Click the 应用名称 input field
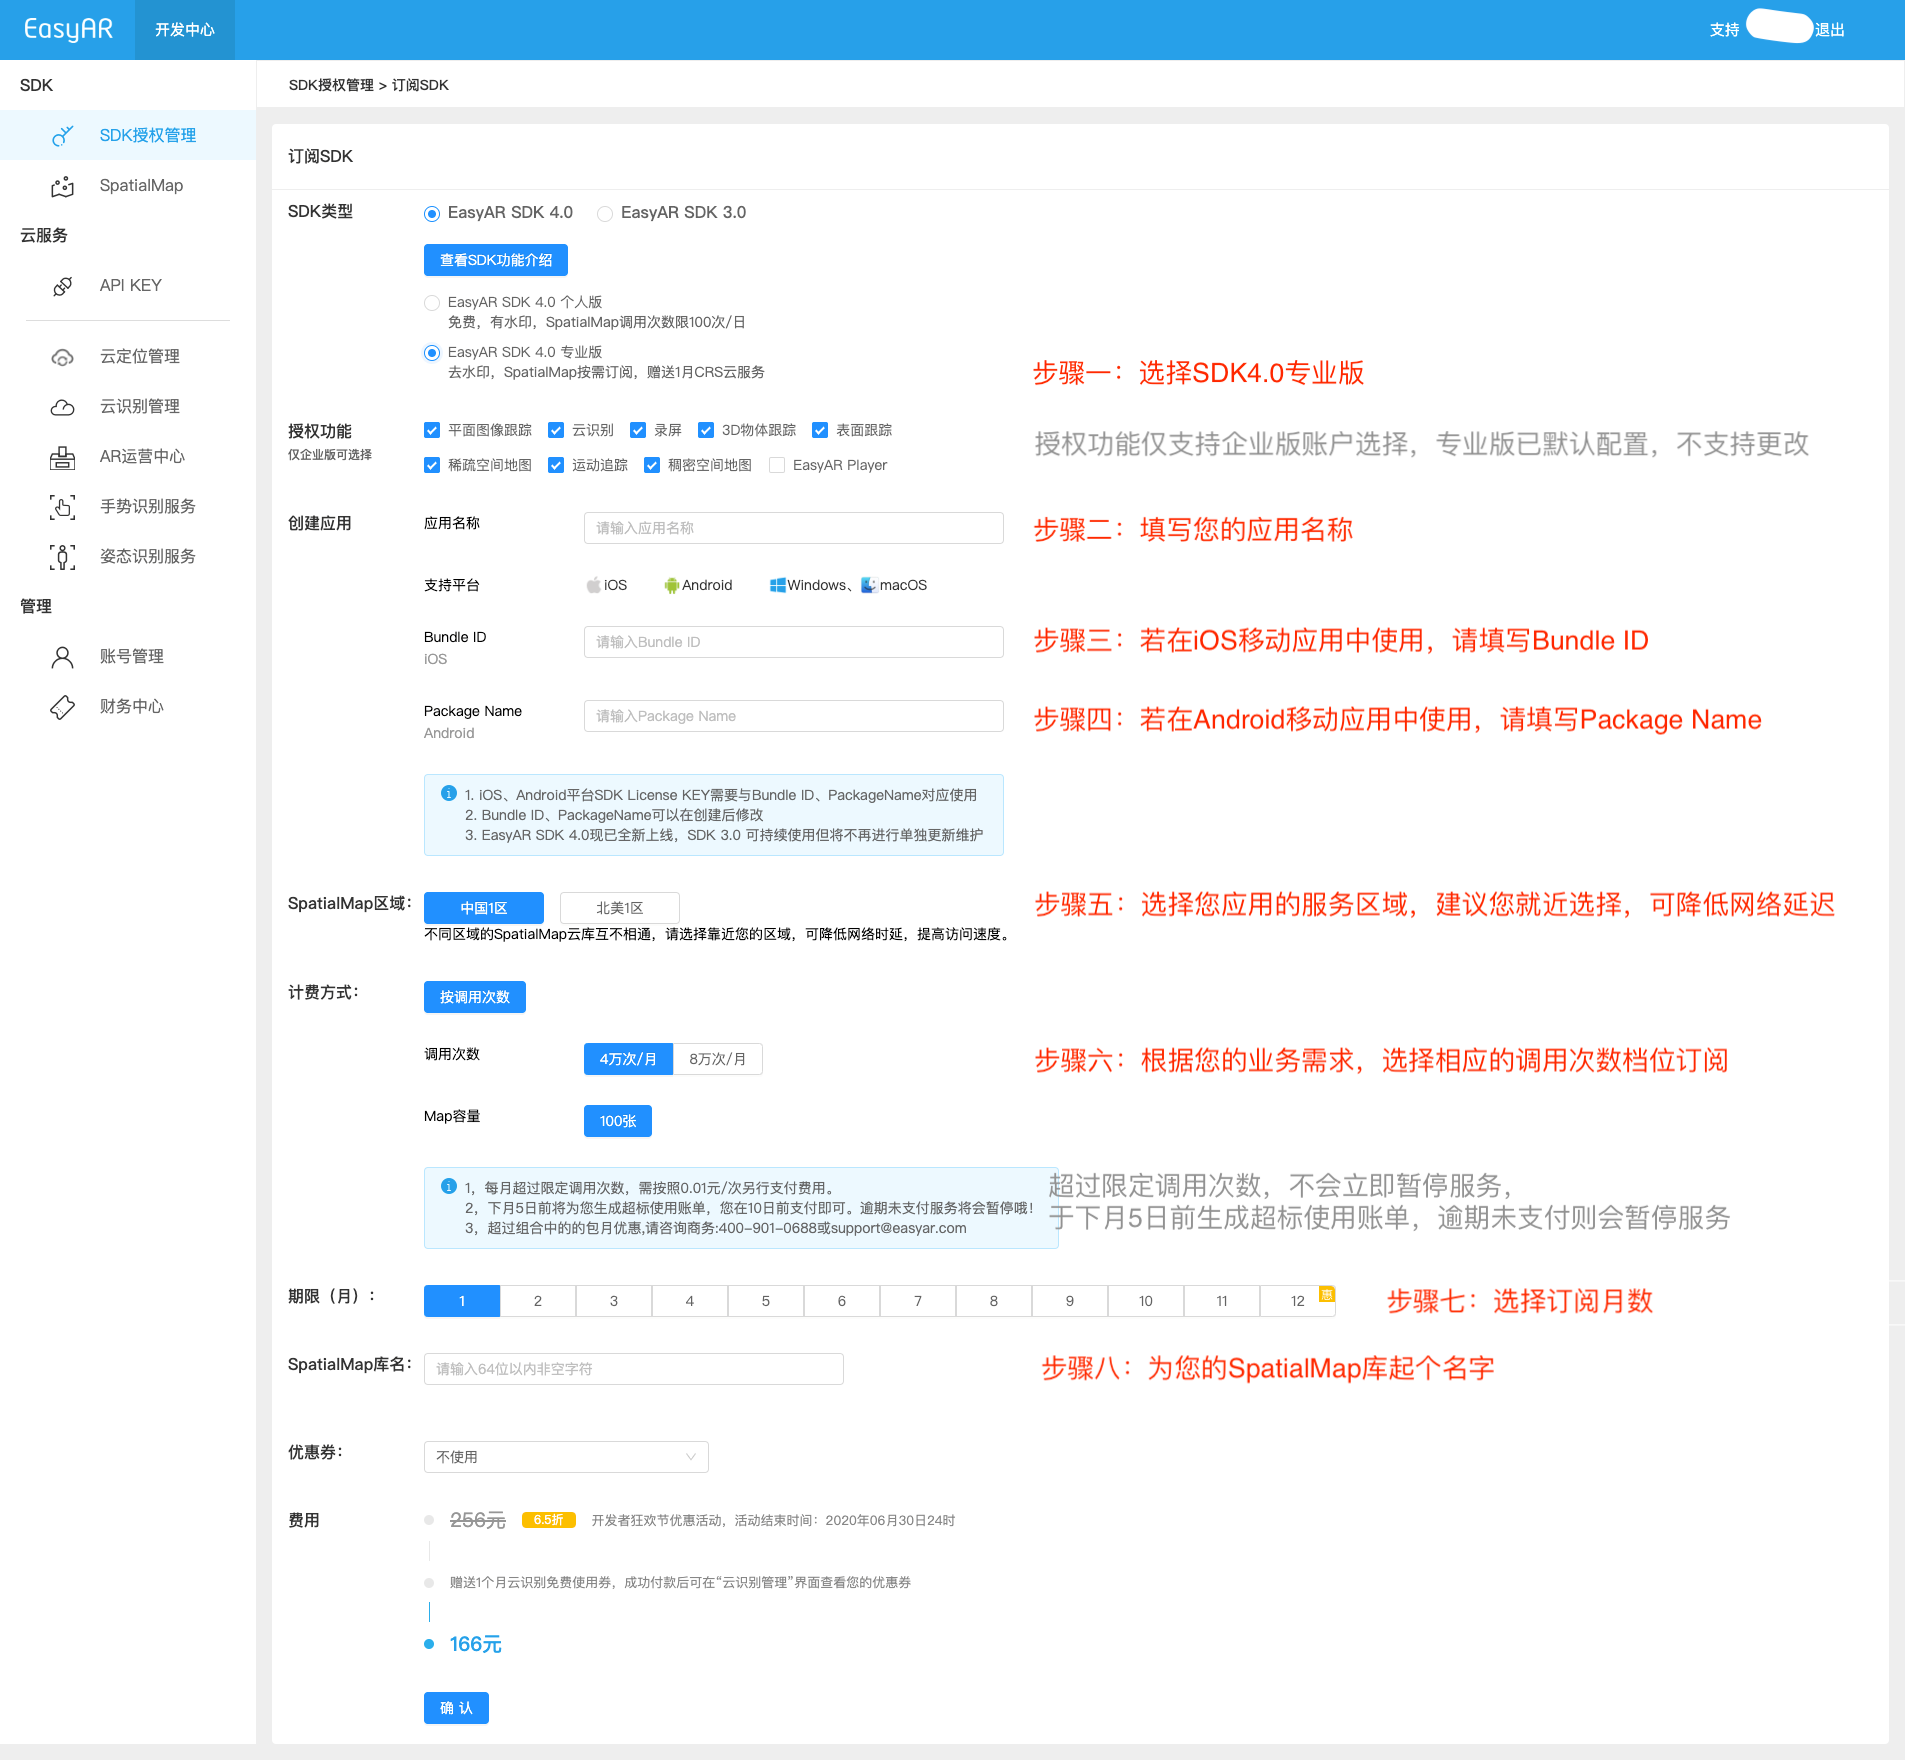This screenshot has width=1905, height=1760. 794,528
